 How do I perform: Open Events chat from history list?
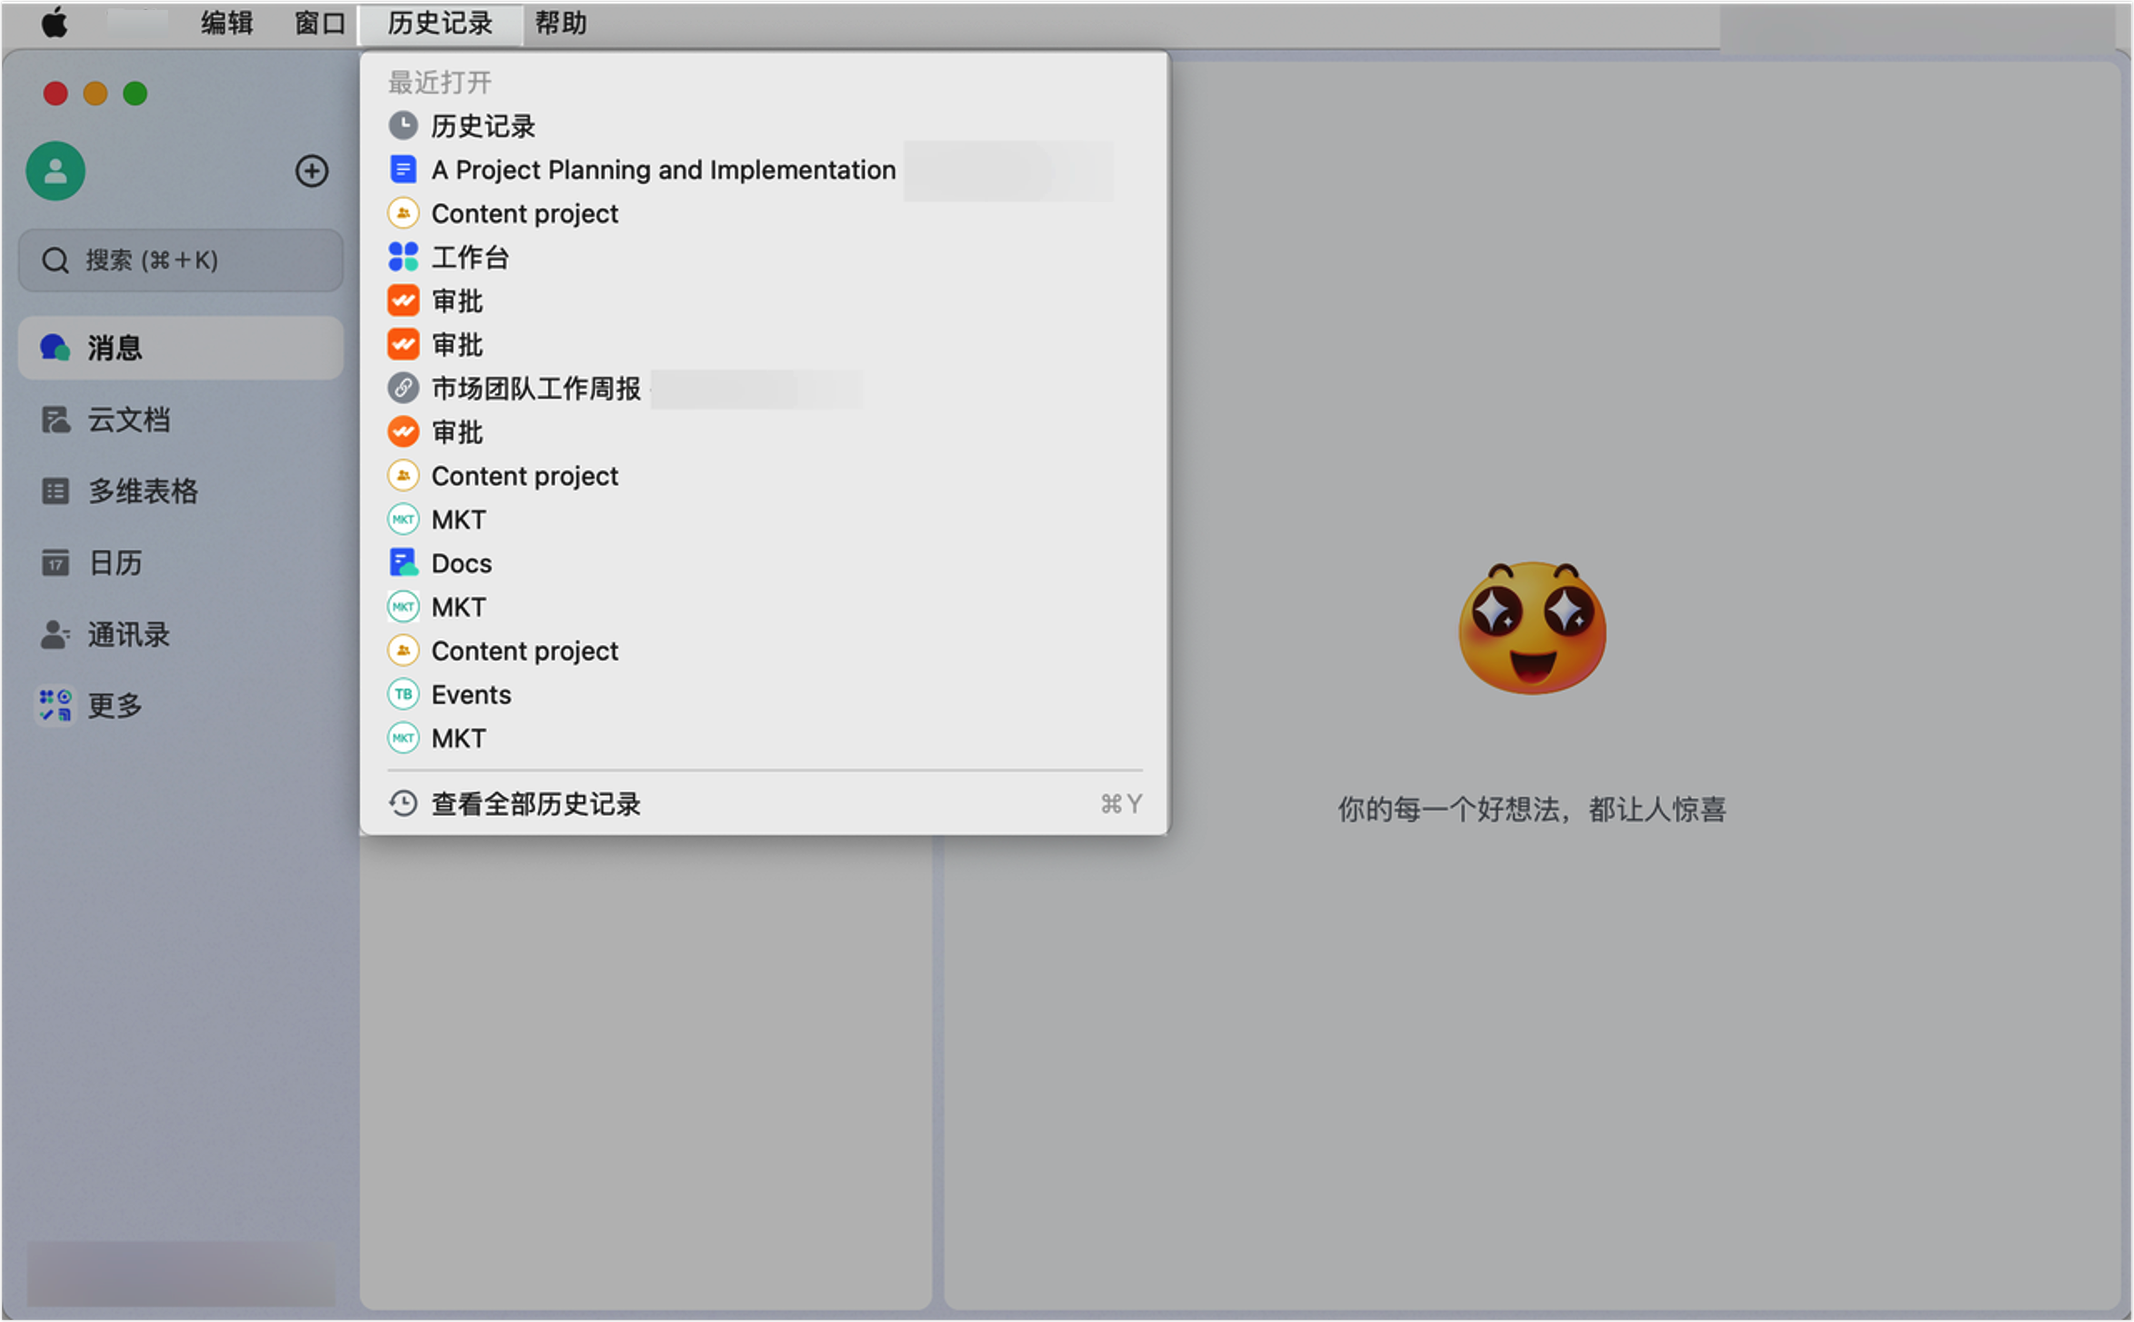[470, 695]
